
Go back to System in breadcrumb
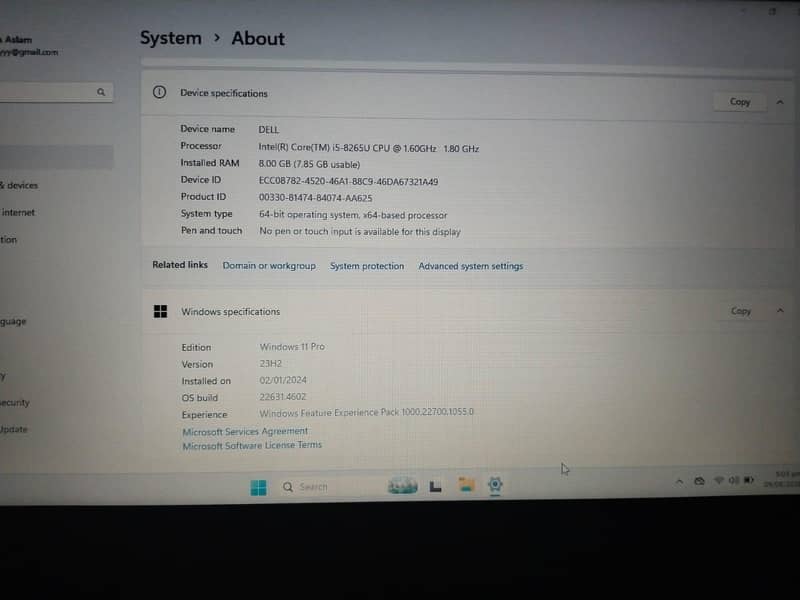tap(170, 38)
